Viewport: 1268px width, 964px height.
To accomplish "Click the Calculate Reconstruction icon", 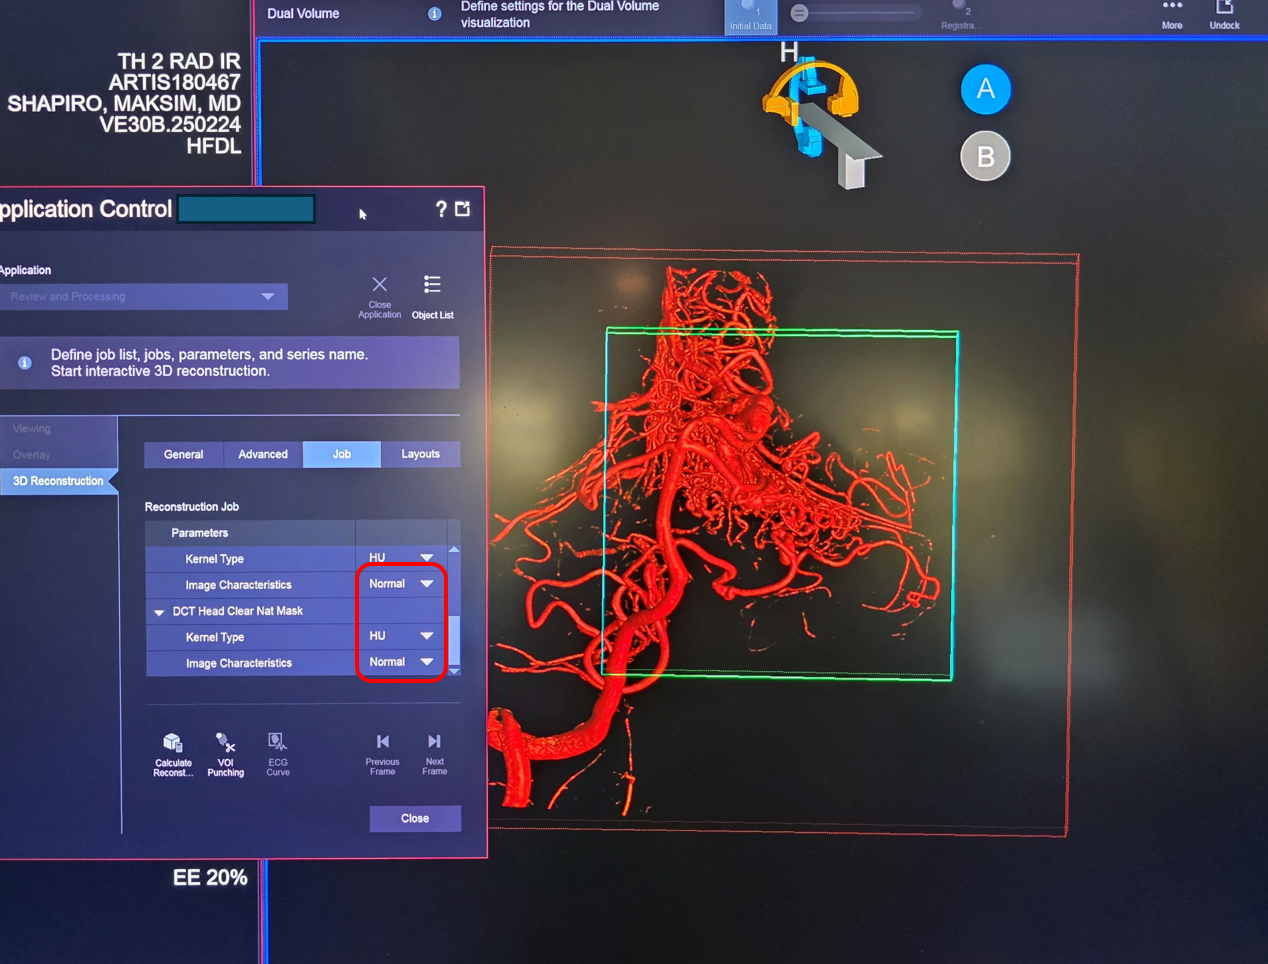I will [173, 744].
